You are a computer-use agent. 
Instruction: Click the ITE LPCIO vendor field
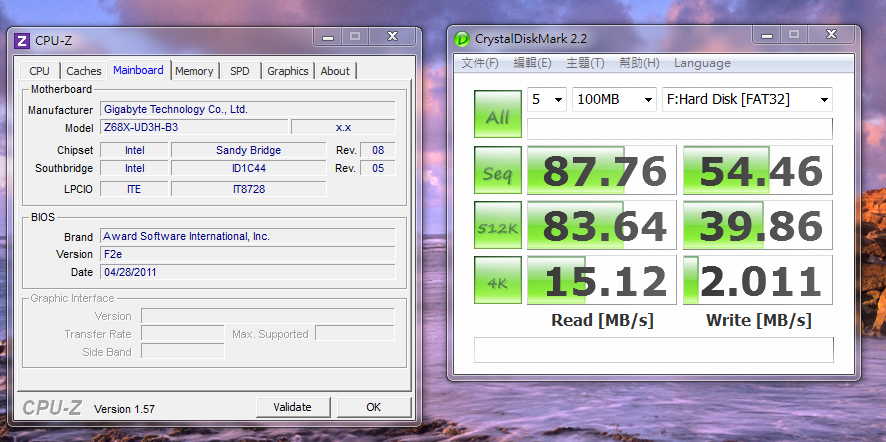pyautogui.click(x=134, y=189)
